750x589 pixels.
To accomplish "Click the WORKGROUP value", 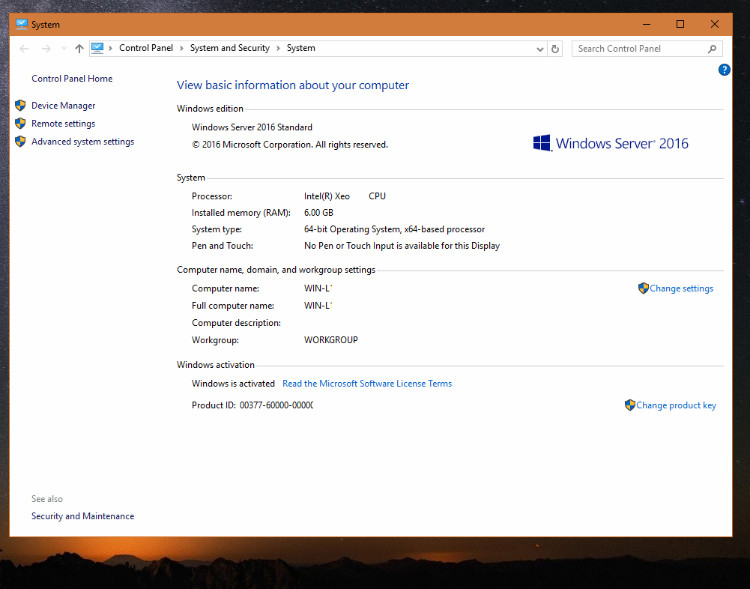I will (x=331, y=340).
